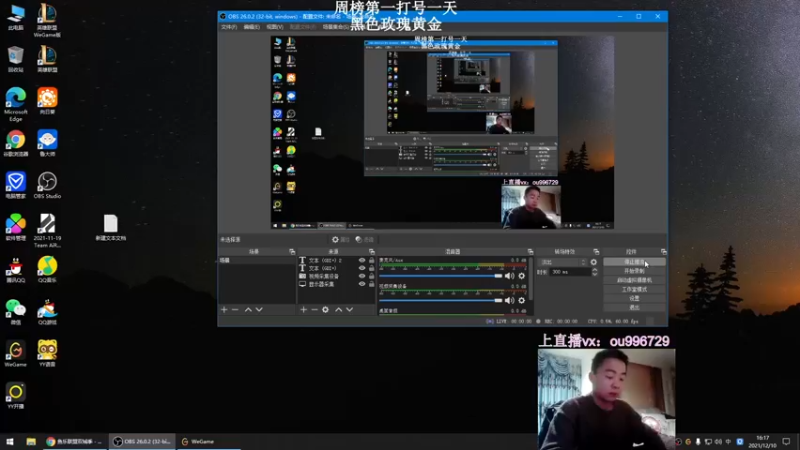Open the 视图(V) menu

[x=274, y=27]
